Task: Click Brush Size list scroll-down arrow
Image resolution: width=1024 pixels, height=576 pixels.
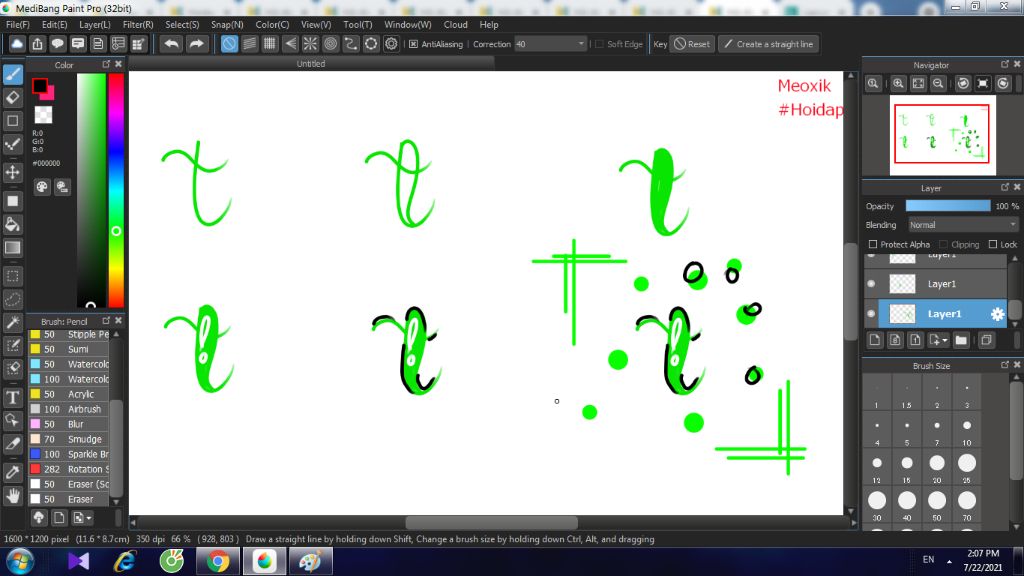Action: (x=1016, y=526)
